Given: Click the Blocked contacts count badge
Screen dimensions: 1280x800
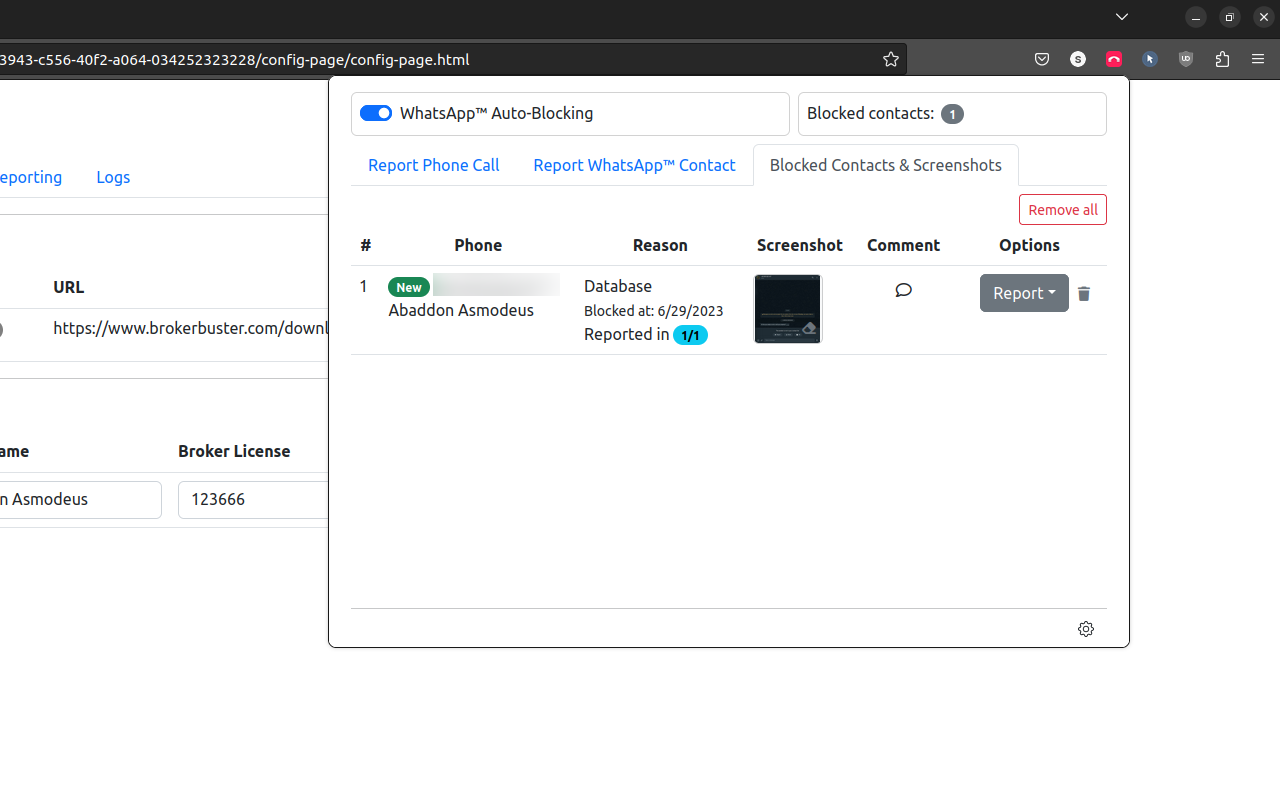Looking at the screenshot, I should pyautogui.click(x=952, y=114).
